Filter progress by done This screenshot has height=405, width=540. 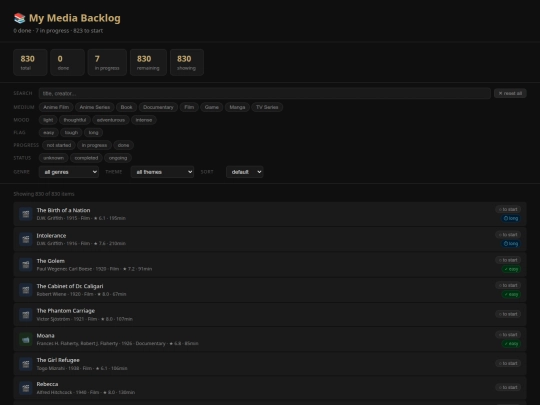click(124, 145)
